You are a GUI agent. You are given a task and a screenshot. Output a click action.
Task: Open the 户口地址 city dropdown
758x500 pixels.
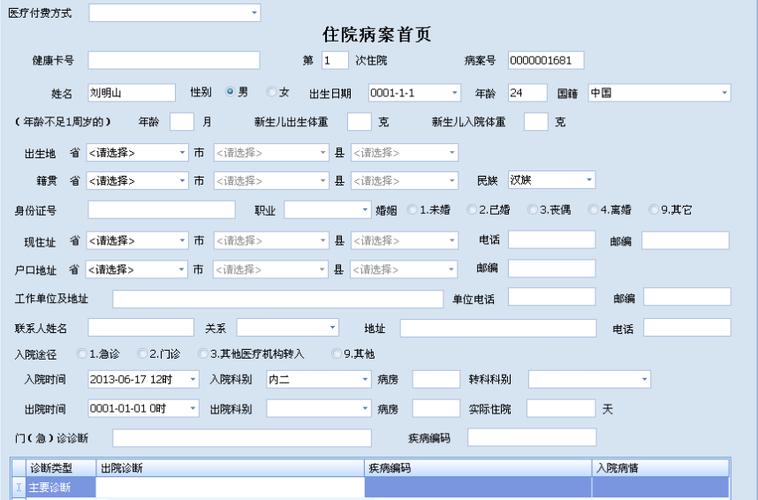coord(322,269)
